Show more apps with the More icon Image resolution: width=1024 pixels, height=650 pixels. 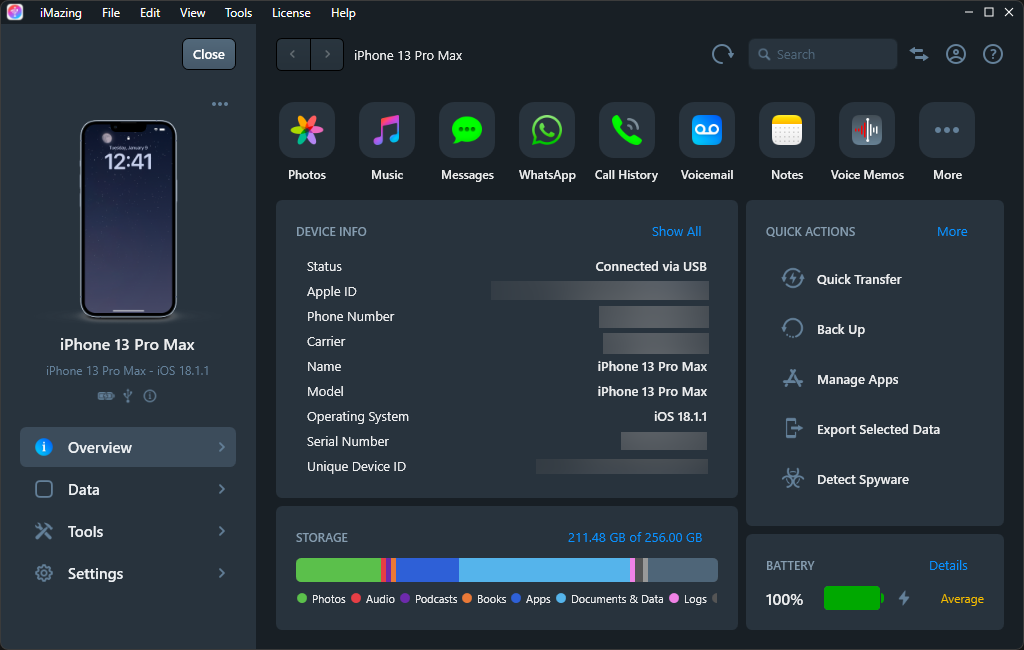click(x=947, y=130)
